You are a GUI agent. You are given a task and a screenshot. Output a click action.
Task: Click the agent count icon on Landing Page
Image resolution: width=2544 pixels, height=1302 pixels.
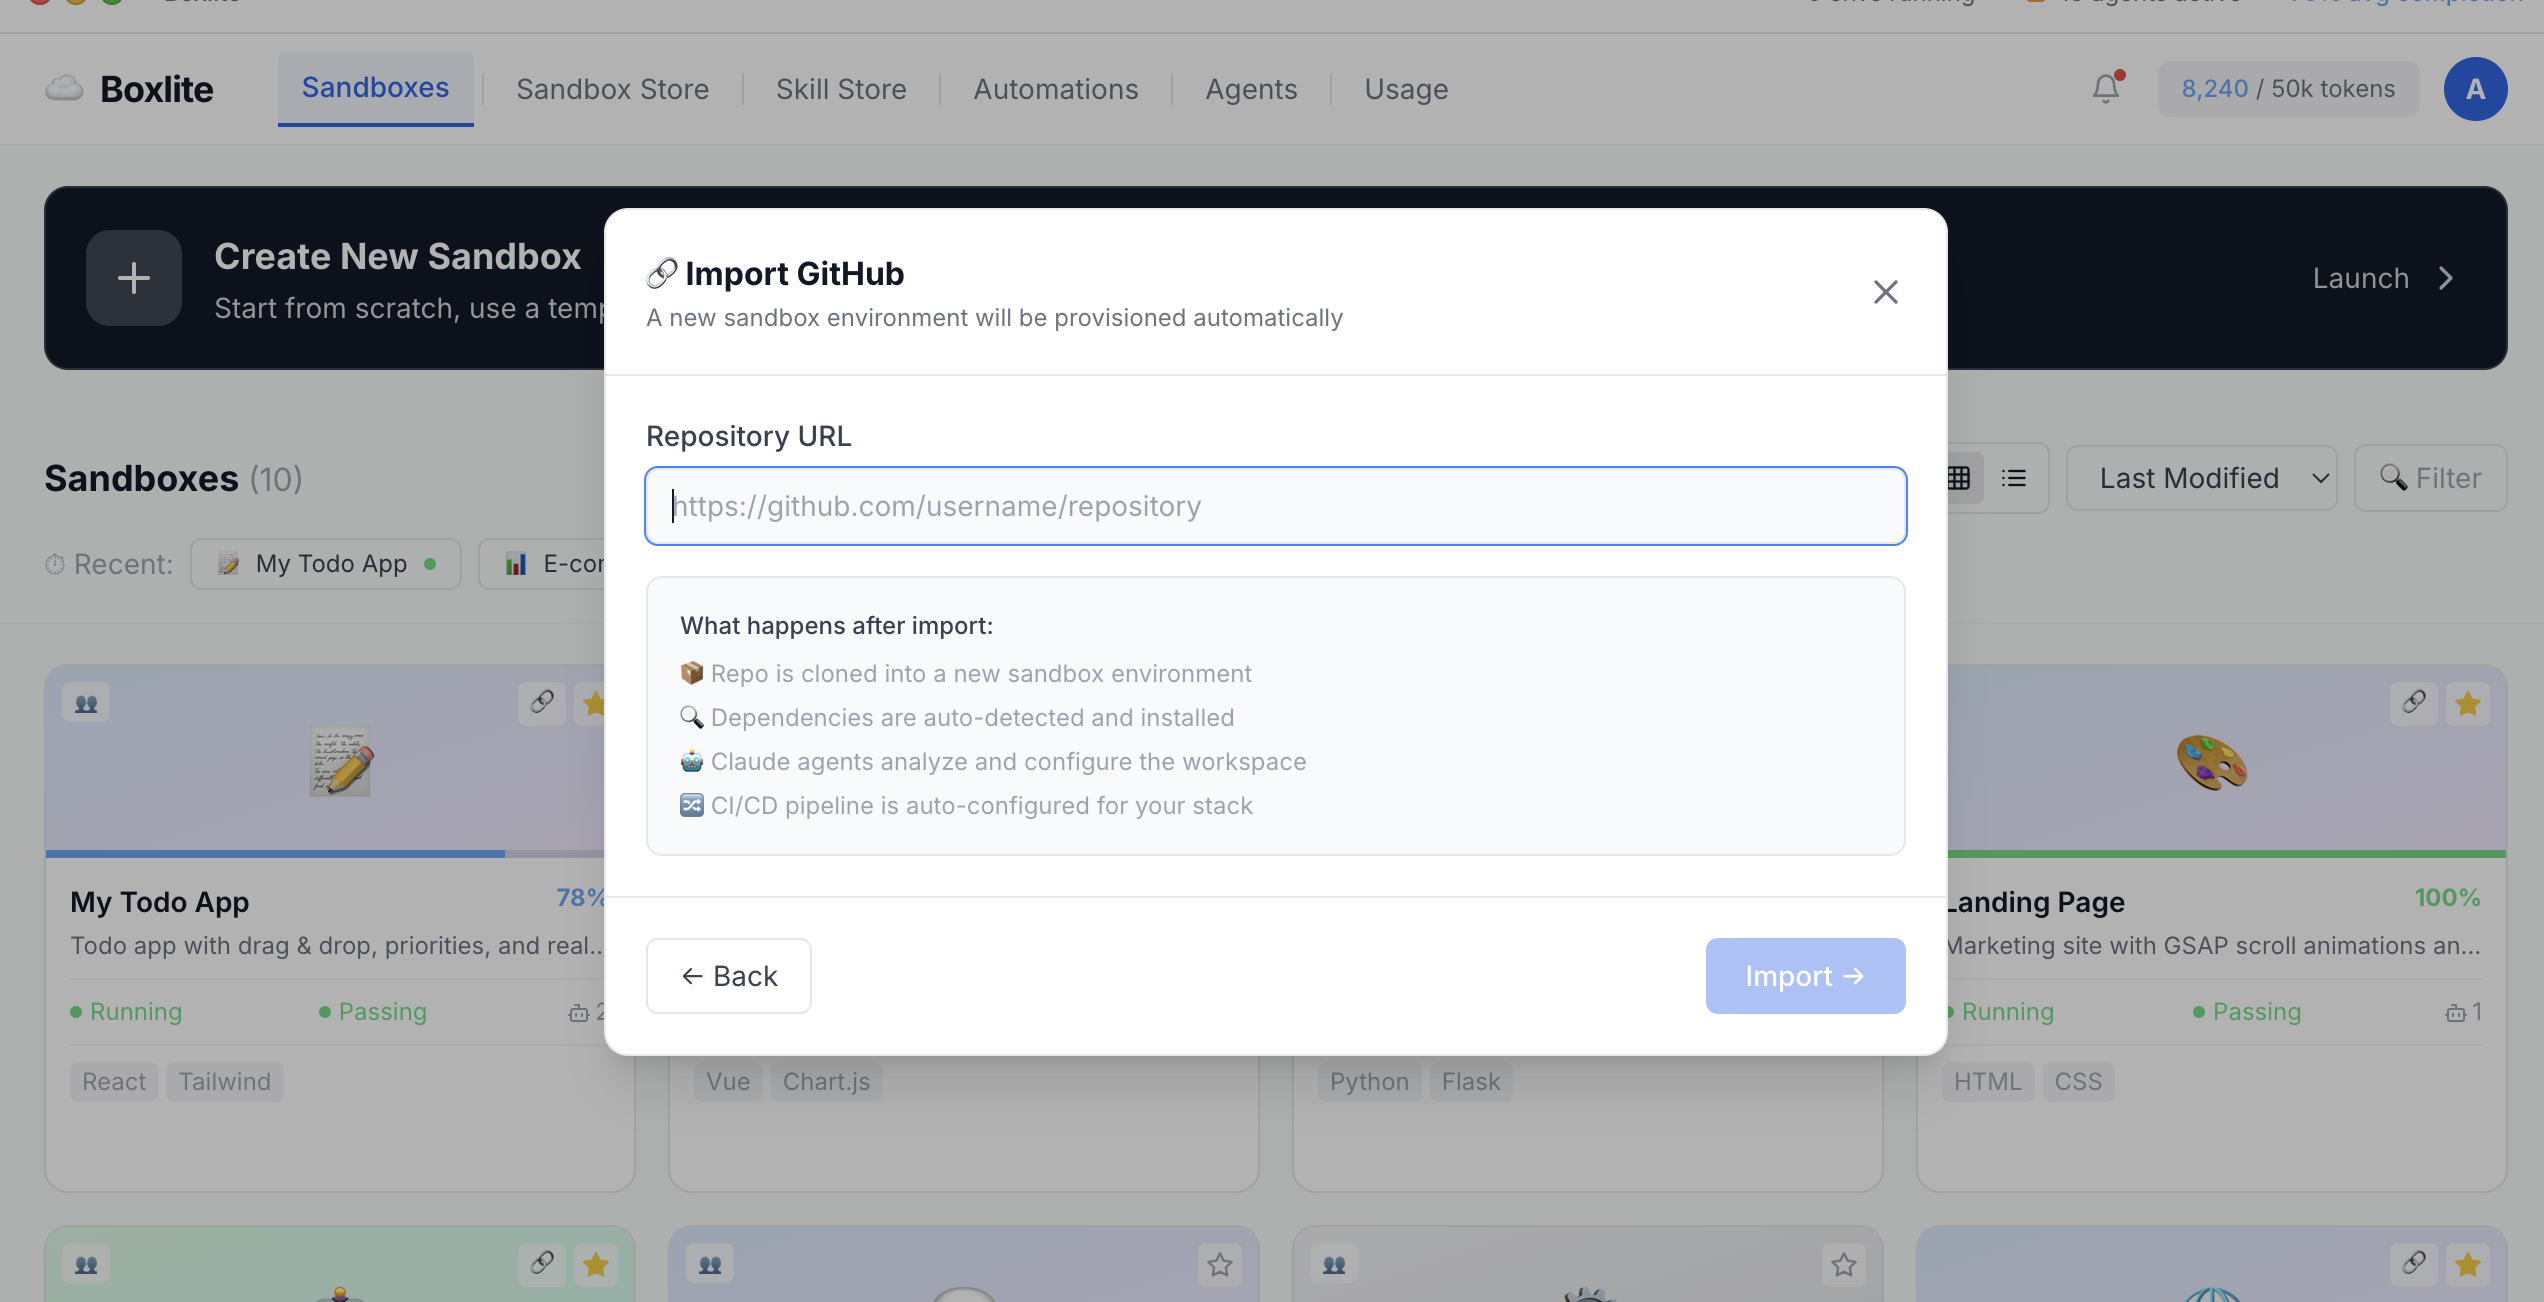pos(2455,1013)
